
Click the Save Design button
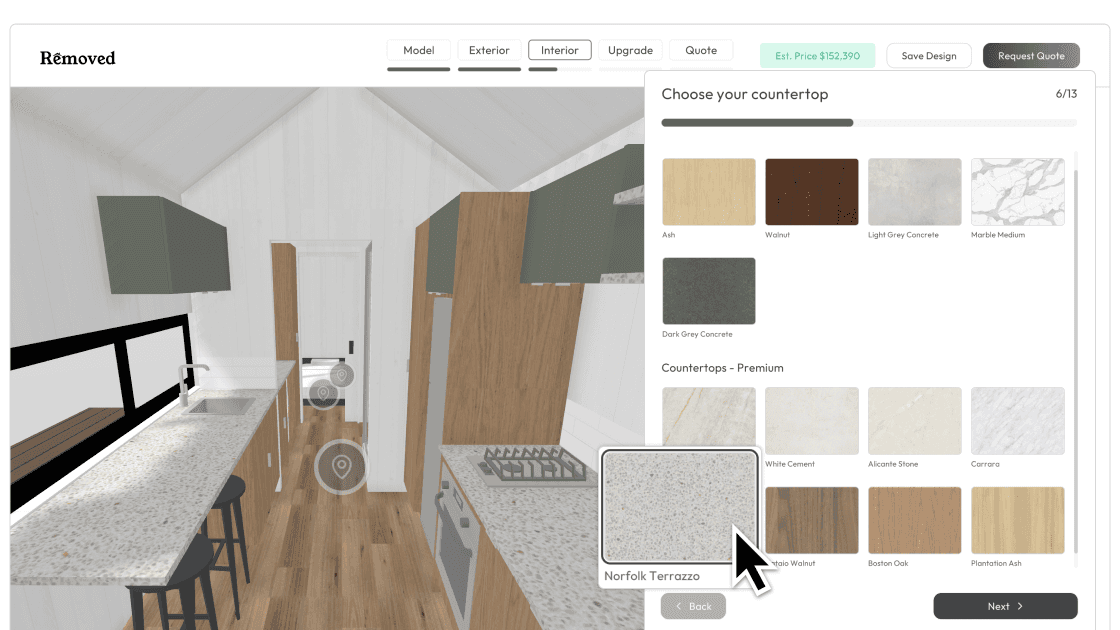(928, 55)
